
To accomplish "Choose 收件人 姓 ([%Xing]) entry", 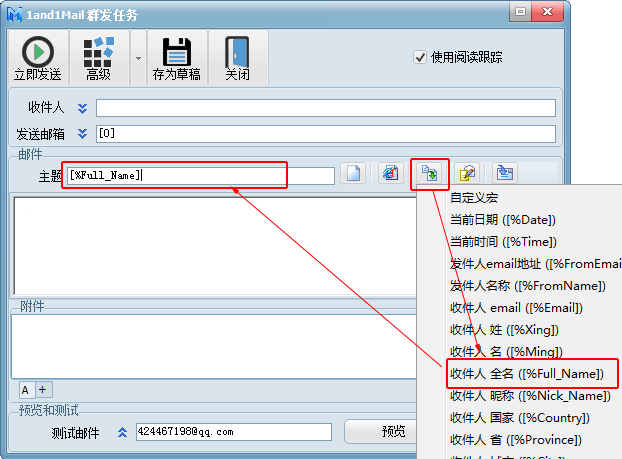I will coord(519,330).
